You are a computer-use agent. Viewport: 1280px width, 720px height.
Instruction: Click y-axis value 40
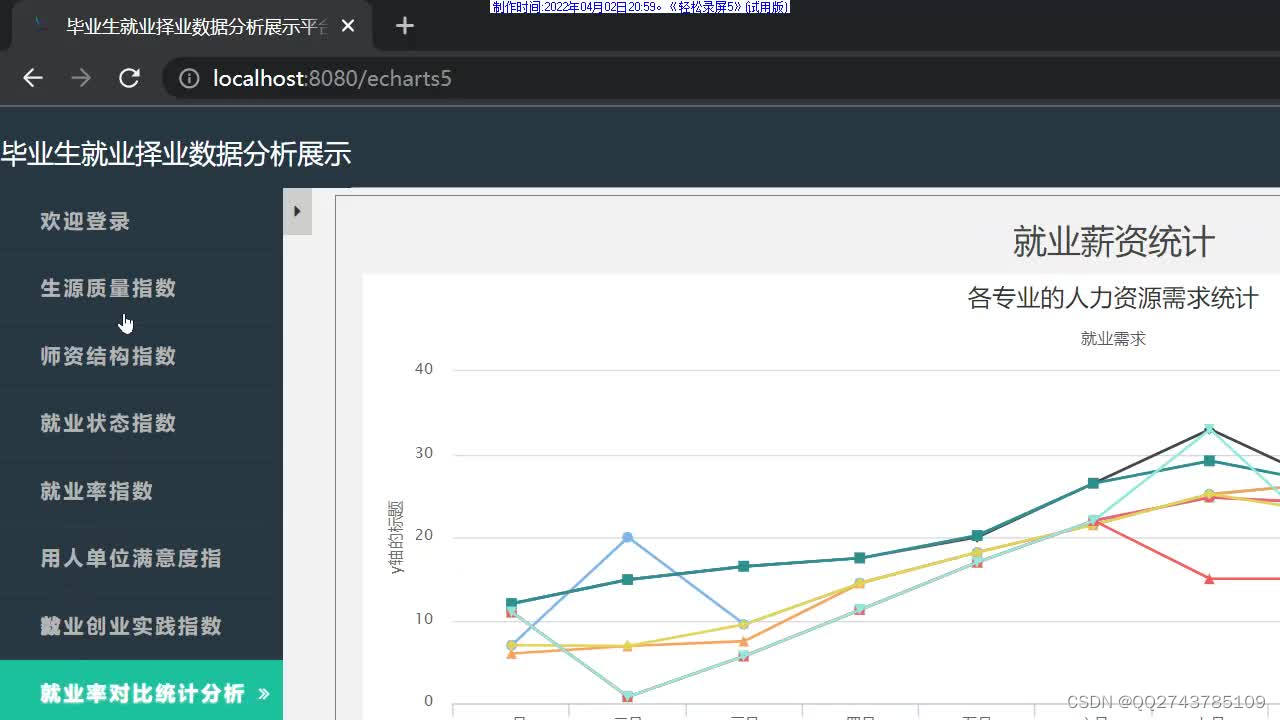(424, 369)
